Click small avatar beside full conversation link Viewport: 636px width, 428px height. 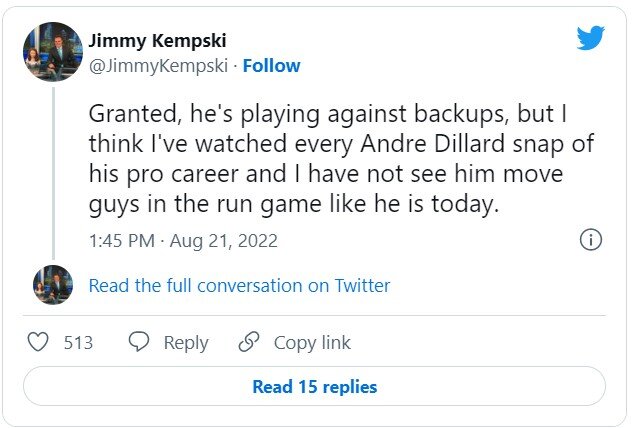(x=52, y=285)
